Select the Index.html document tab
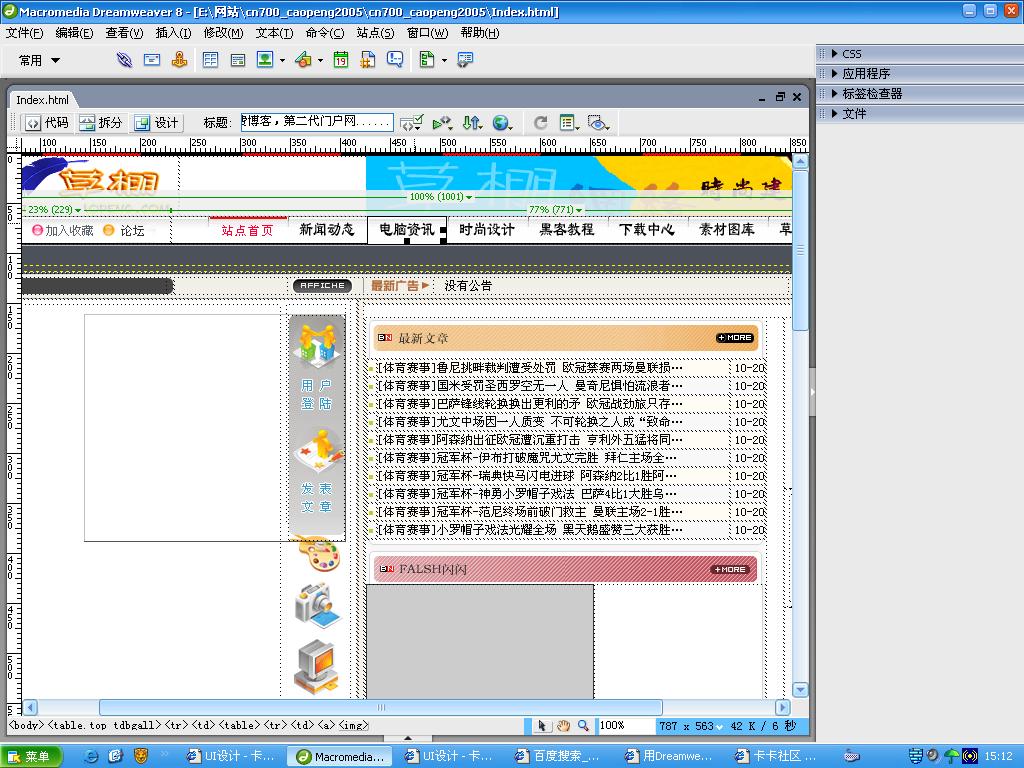 pyautogui.click(x=42, y=99)
